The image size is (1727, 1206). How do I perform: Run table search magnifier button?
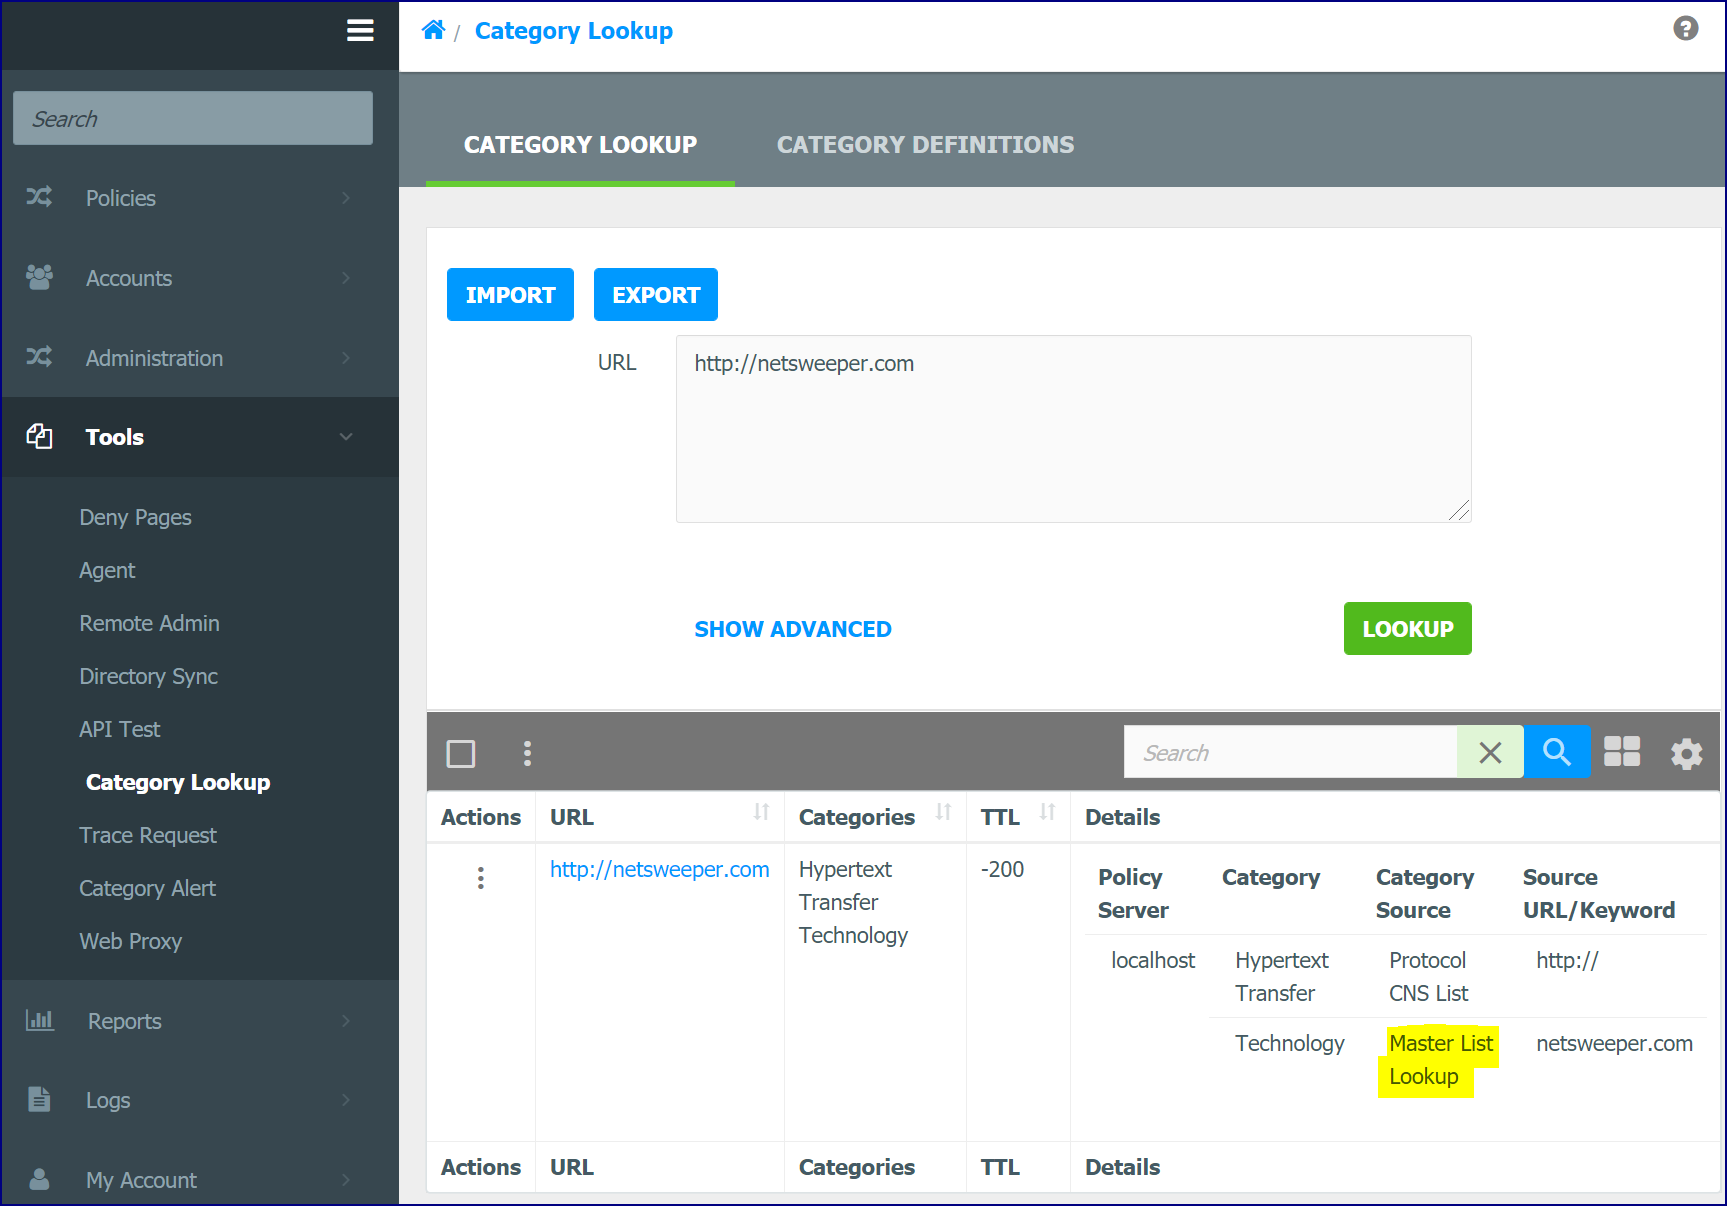click(x=1557, y=752)
